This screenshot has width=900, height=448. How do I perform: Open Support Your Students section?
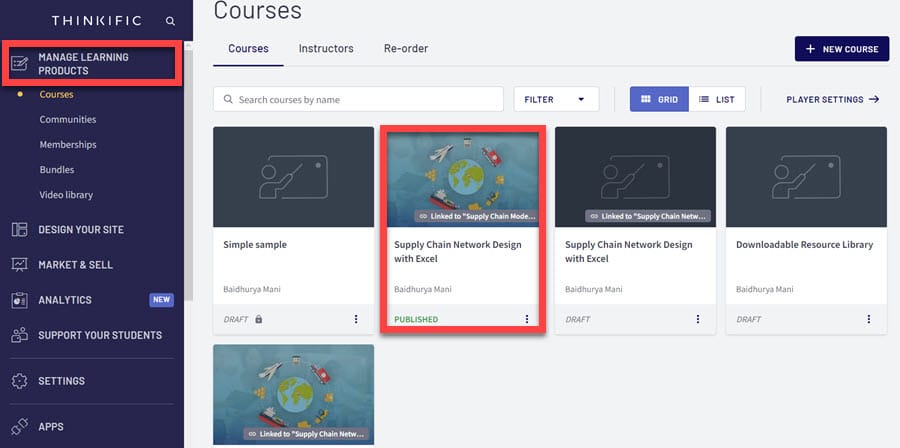tap(99, 335)
